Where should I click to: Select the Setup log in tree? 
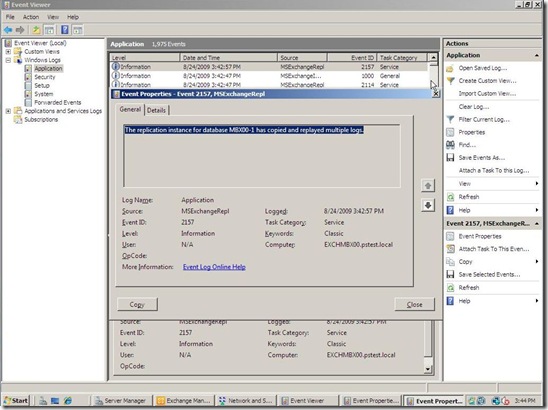pyautogui.click(x=42, y=86)
